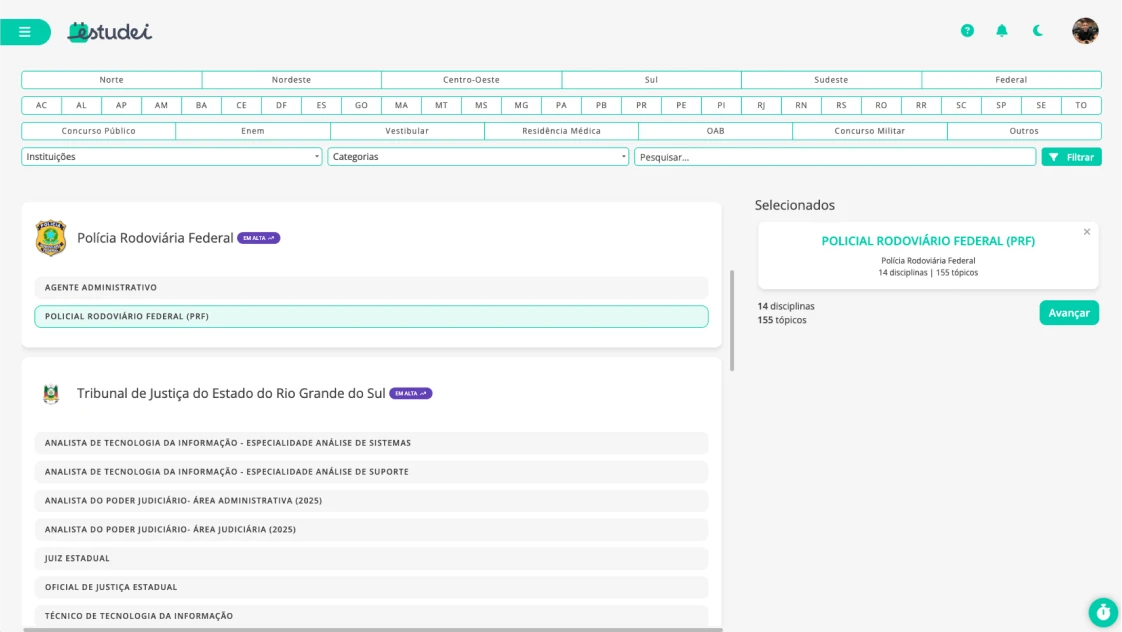The width and height of the screenshot is (1122, 632).
Task: Filter by Sul region
Action: click(651, 79)
